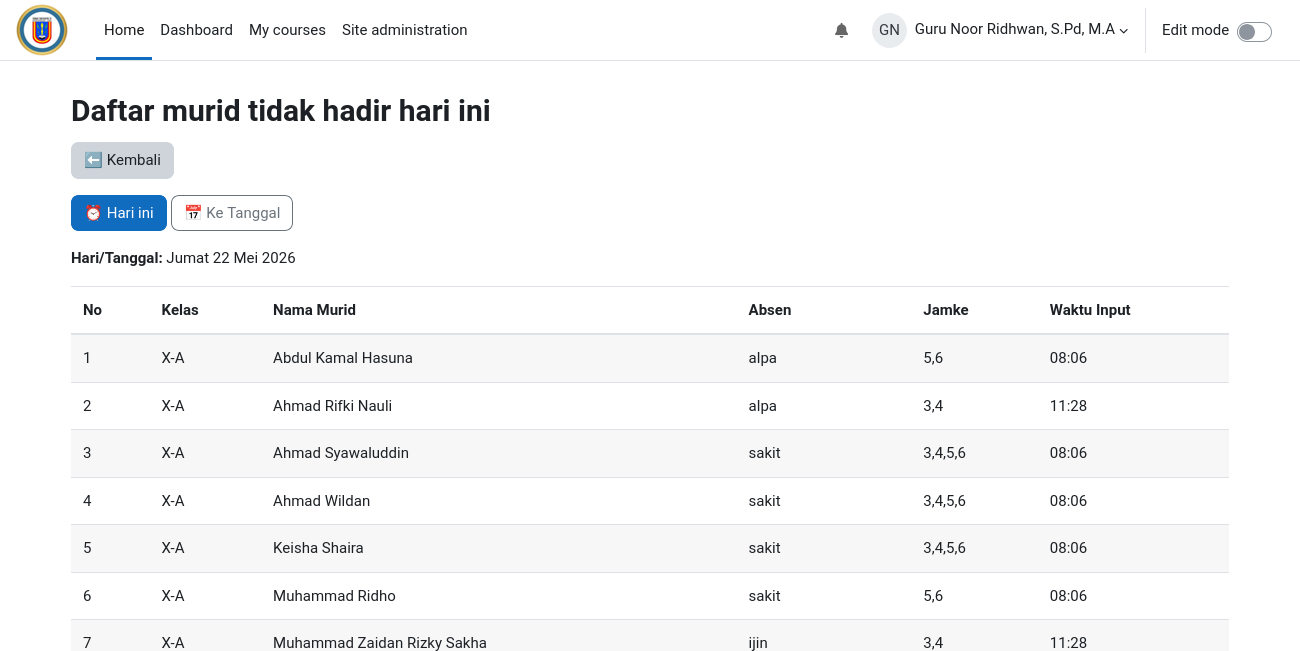Viewport: 1300px width, 651px height.
Task: Click the Nama Murid column header
Action: click(x=314, y=310)
